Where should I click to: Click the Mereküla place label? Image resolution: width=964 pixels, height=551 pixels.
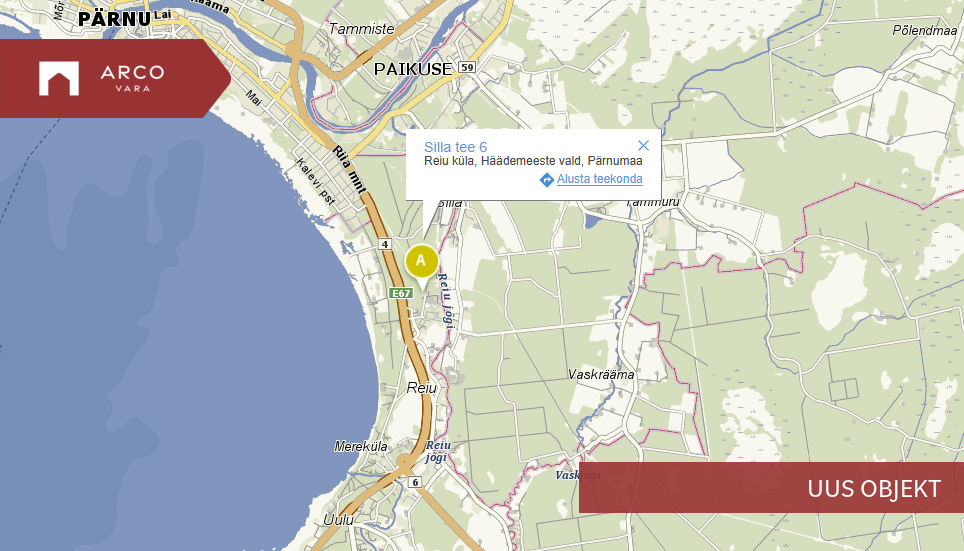[361, 446]
